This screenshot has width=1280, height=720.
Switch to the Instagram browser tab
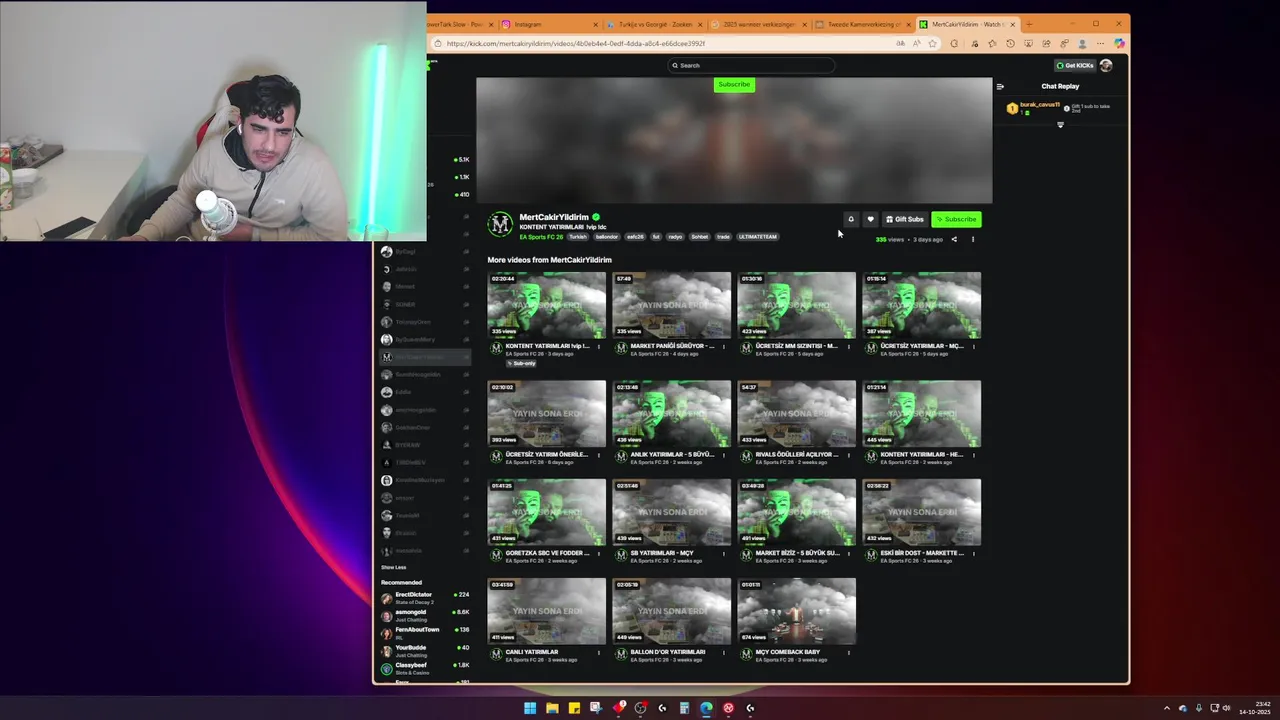tap(549, 24)
